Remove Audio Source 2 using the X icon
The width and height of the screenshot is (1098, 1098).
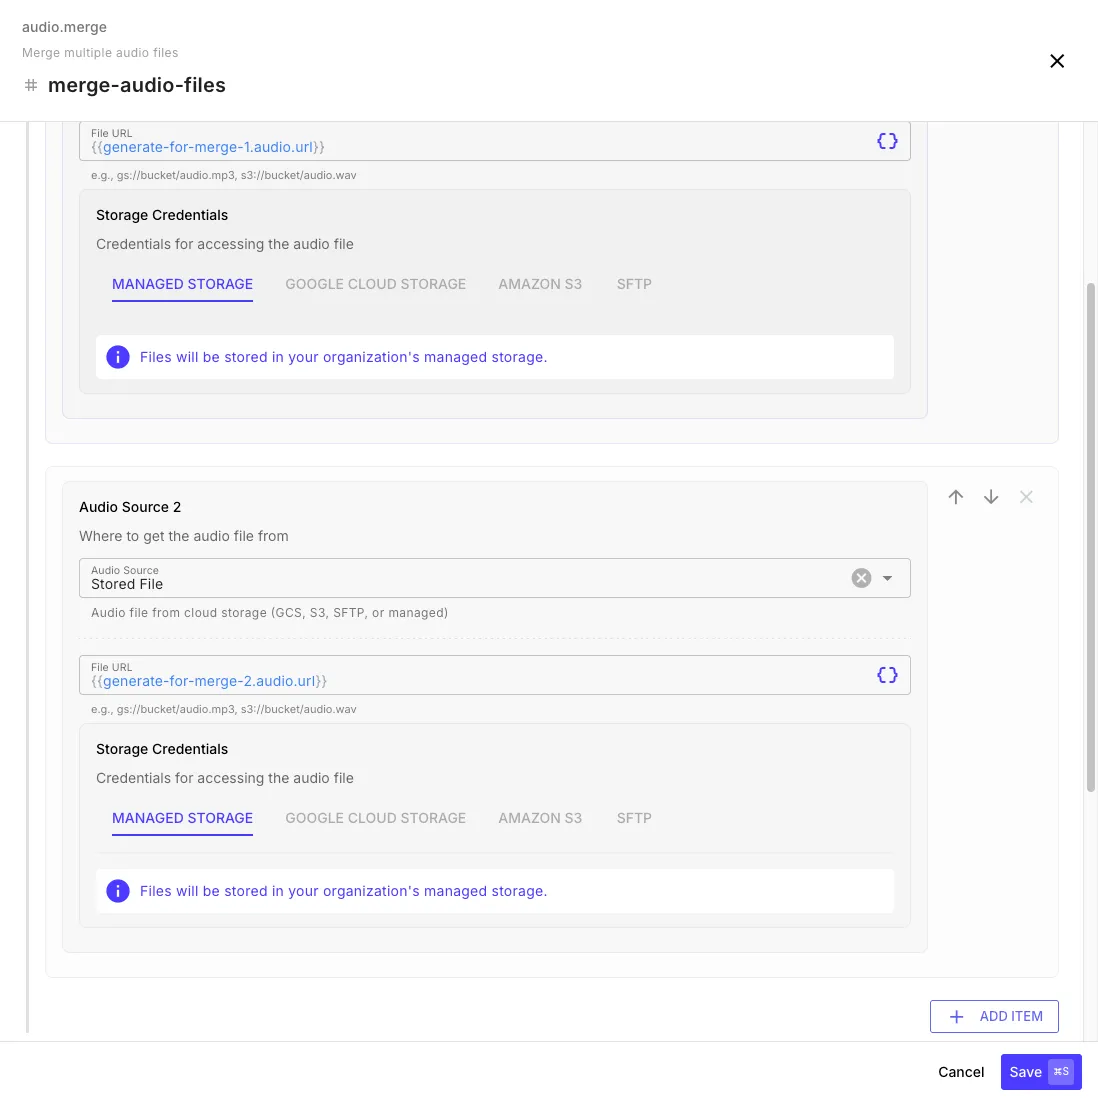click(1026, 496)
